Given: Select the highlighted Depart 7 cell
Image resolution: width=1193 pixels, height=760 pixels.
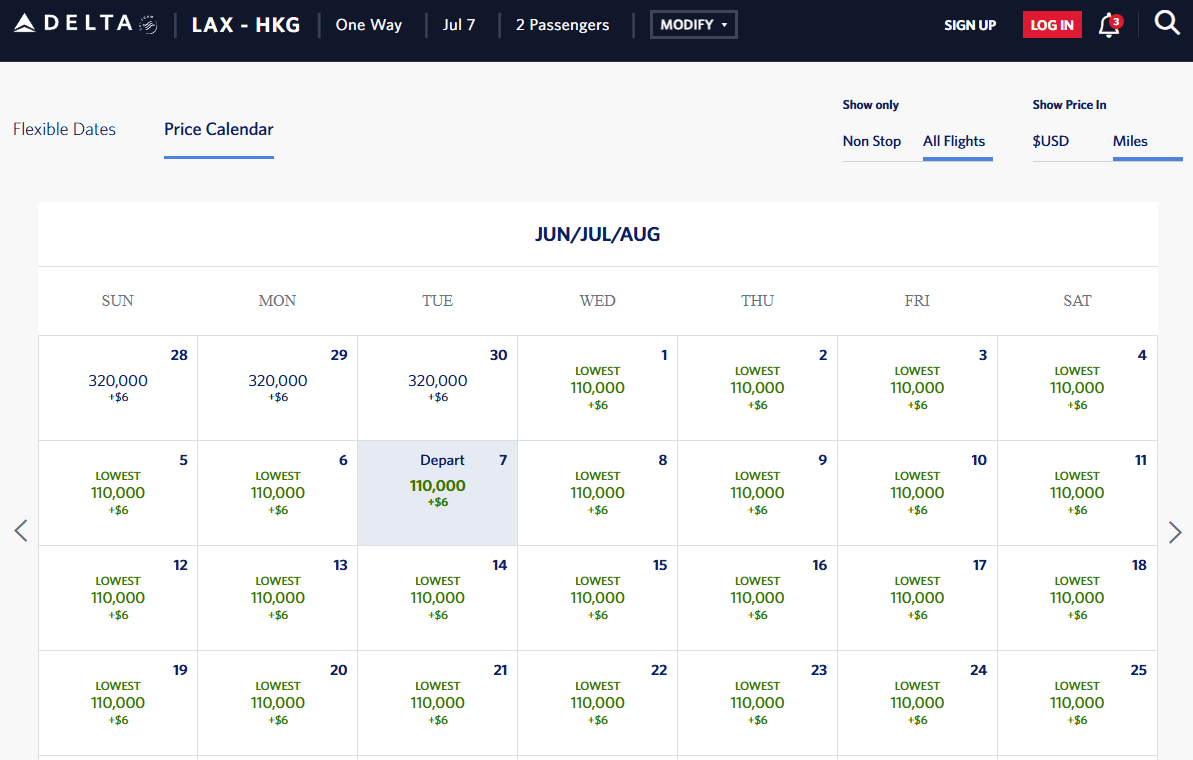Looking at the screenshot, I should tap(437, 493).
